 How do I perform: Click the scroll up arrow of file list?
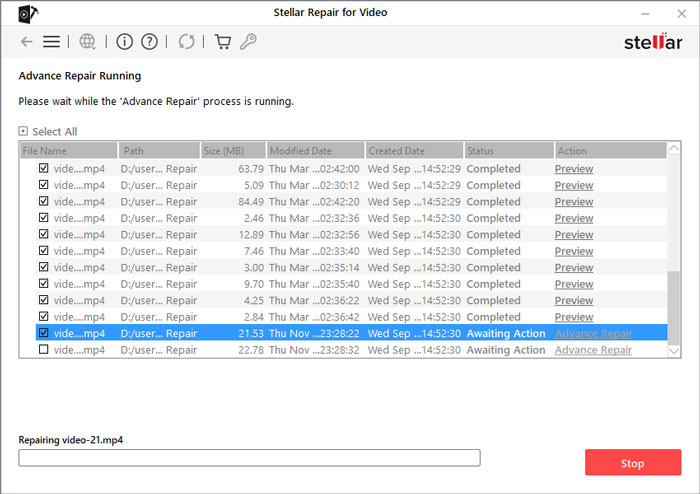pos(674,148)
